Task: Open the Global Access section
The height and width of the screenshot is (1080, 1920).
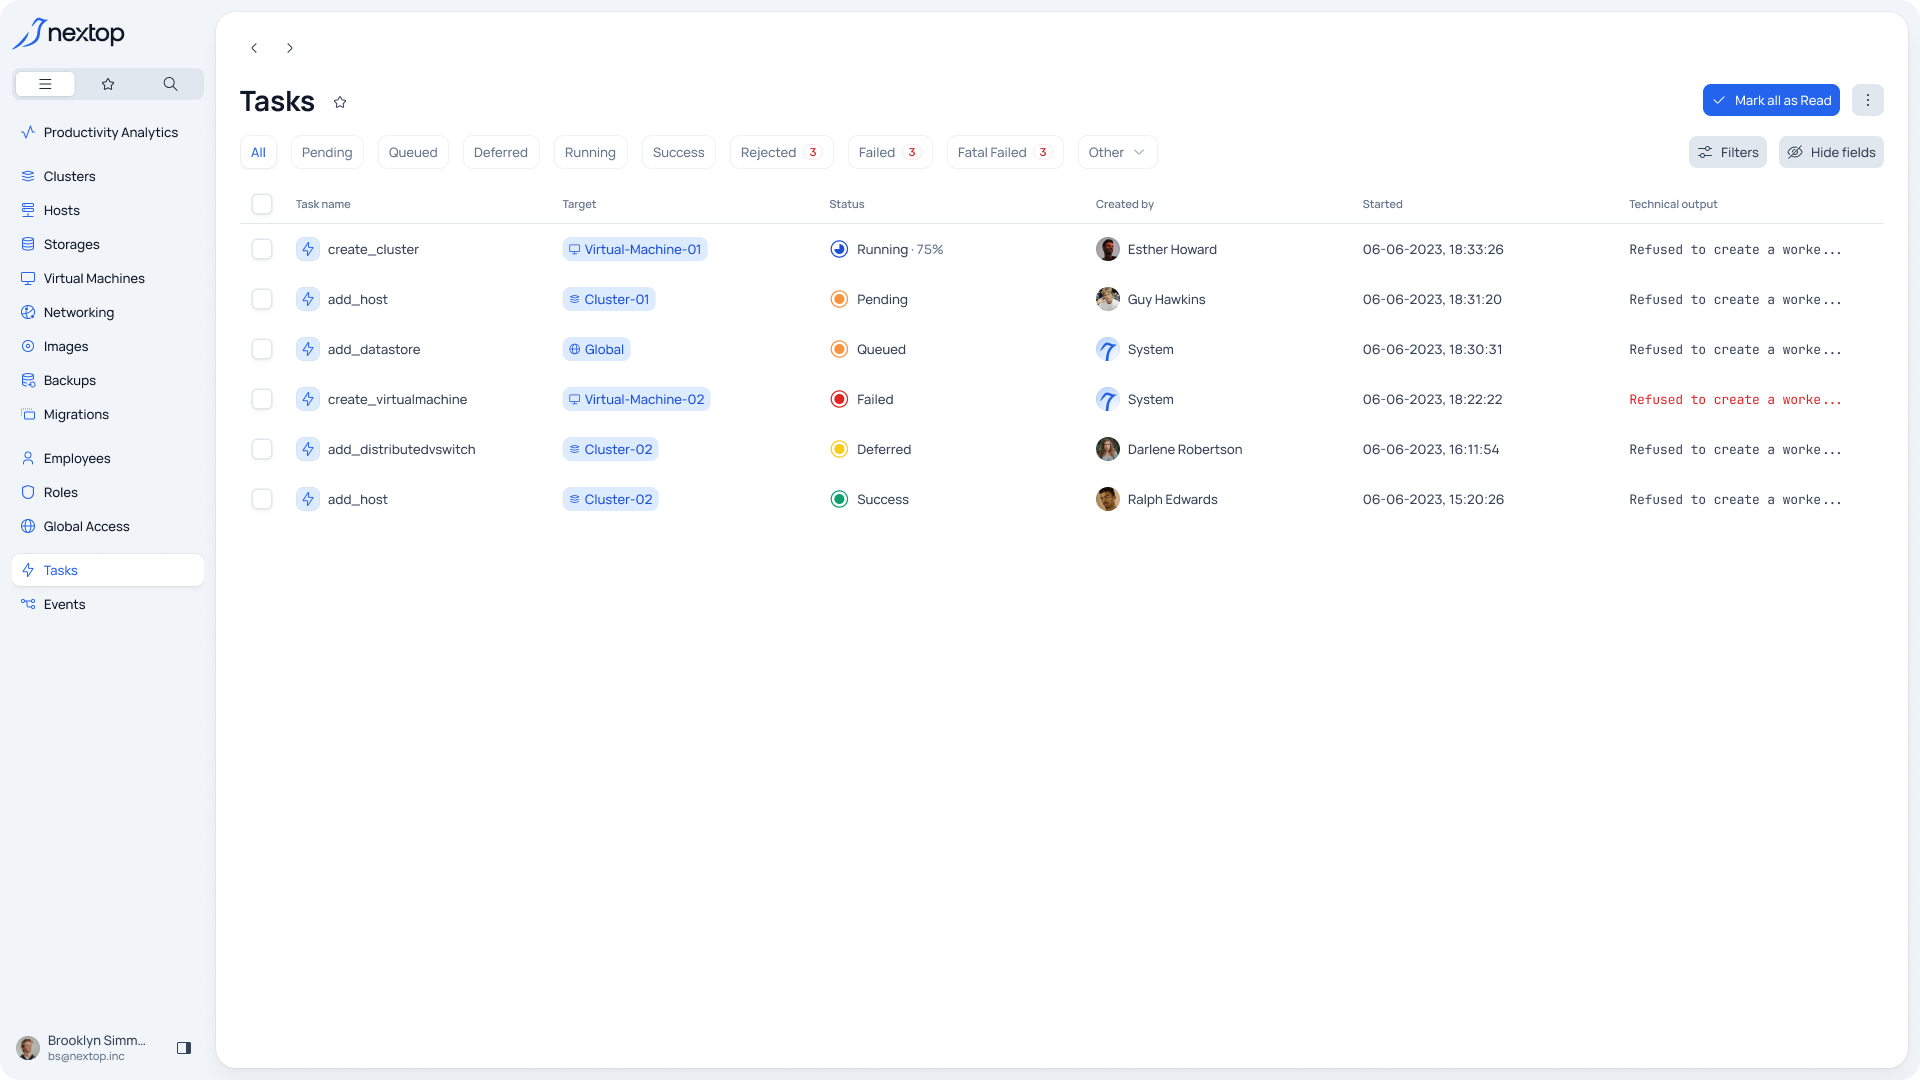Action: 86,526
